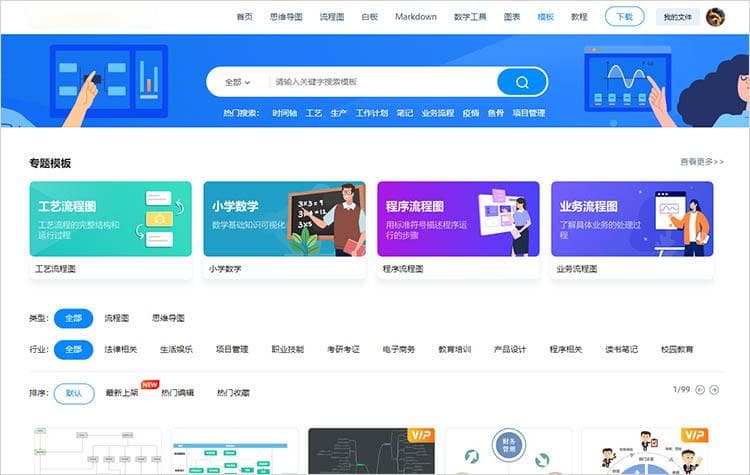Select 全部 in 行业 filter
This screenshot has width=750, height=475.
(73, 349)
